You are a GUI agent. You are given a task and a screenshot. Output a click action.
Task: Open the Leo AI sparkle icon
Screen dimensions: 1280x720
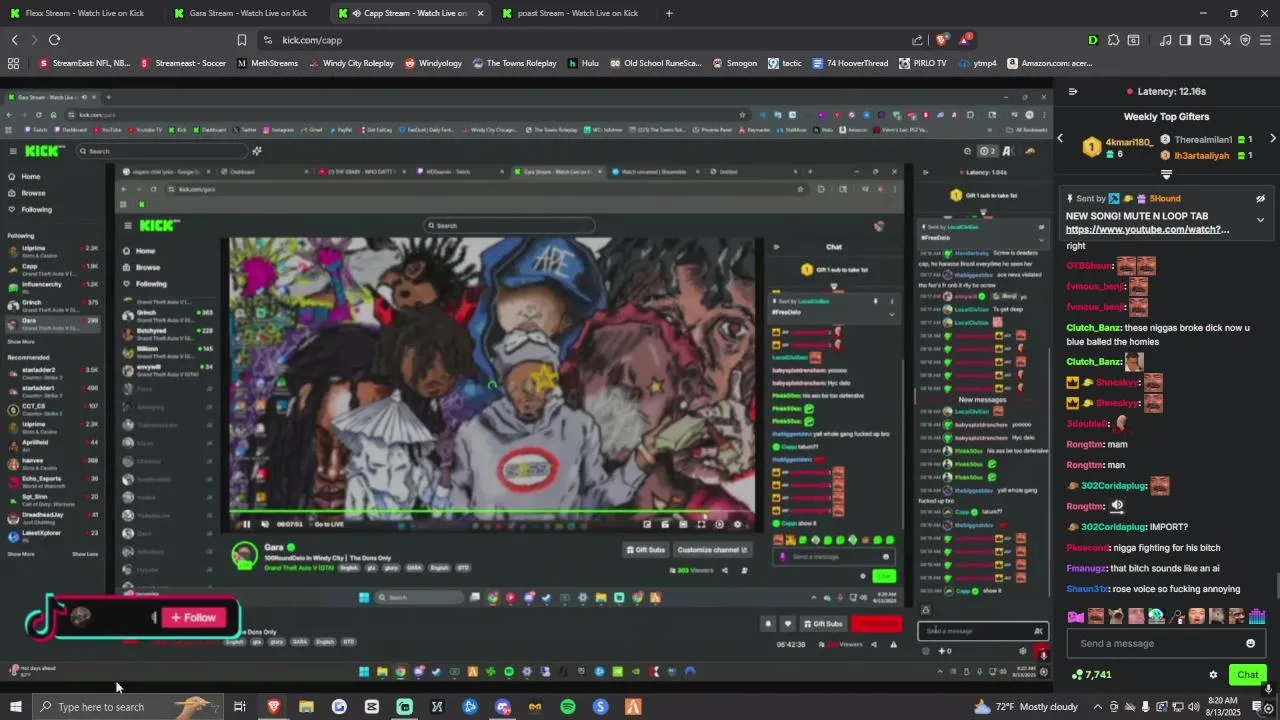coord(1225,40)
